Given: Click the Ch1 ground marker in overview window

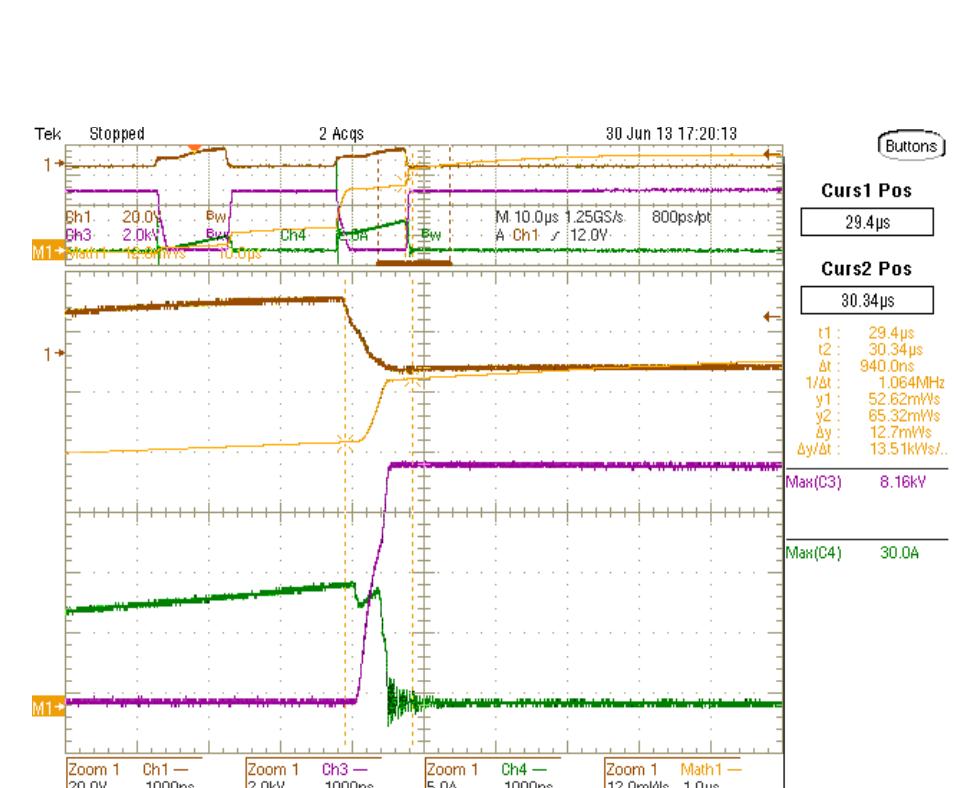Looking at the screenshot, I should pos(53,164).
